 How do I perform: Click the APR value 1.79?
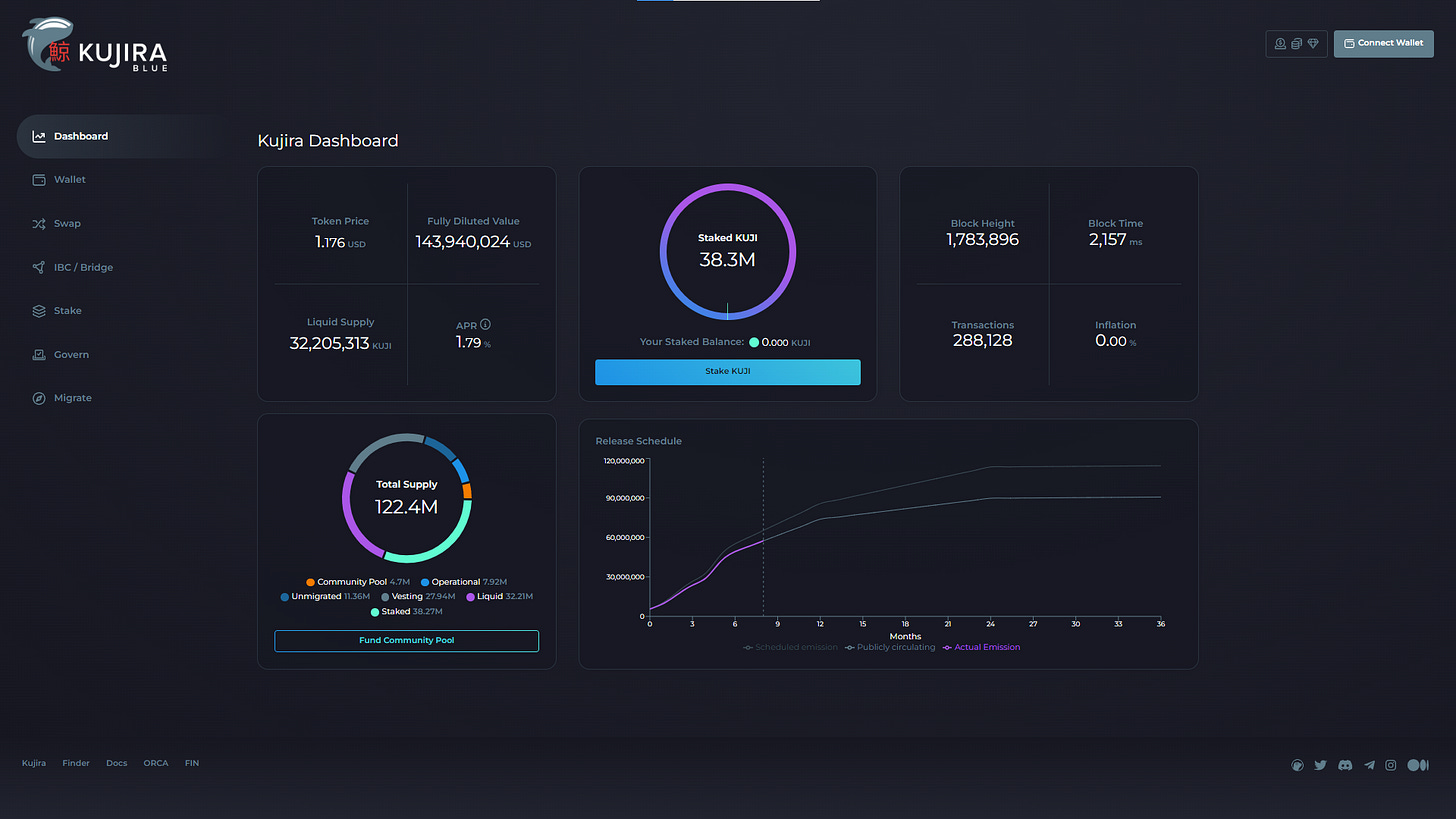click(x=468, y=343)
